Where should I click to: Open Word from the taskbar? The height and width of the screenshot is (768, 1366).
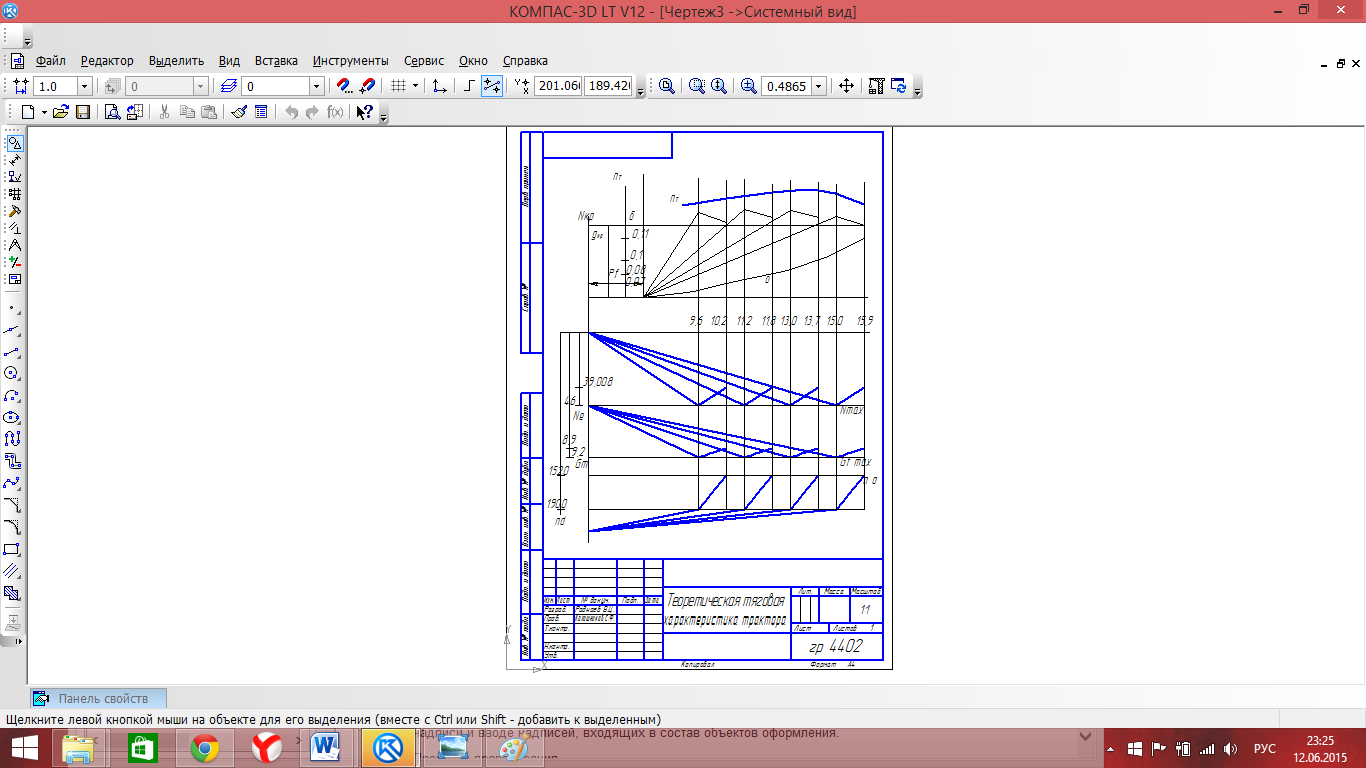pos(326,748)
